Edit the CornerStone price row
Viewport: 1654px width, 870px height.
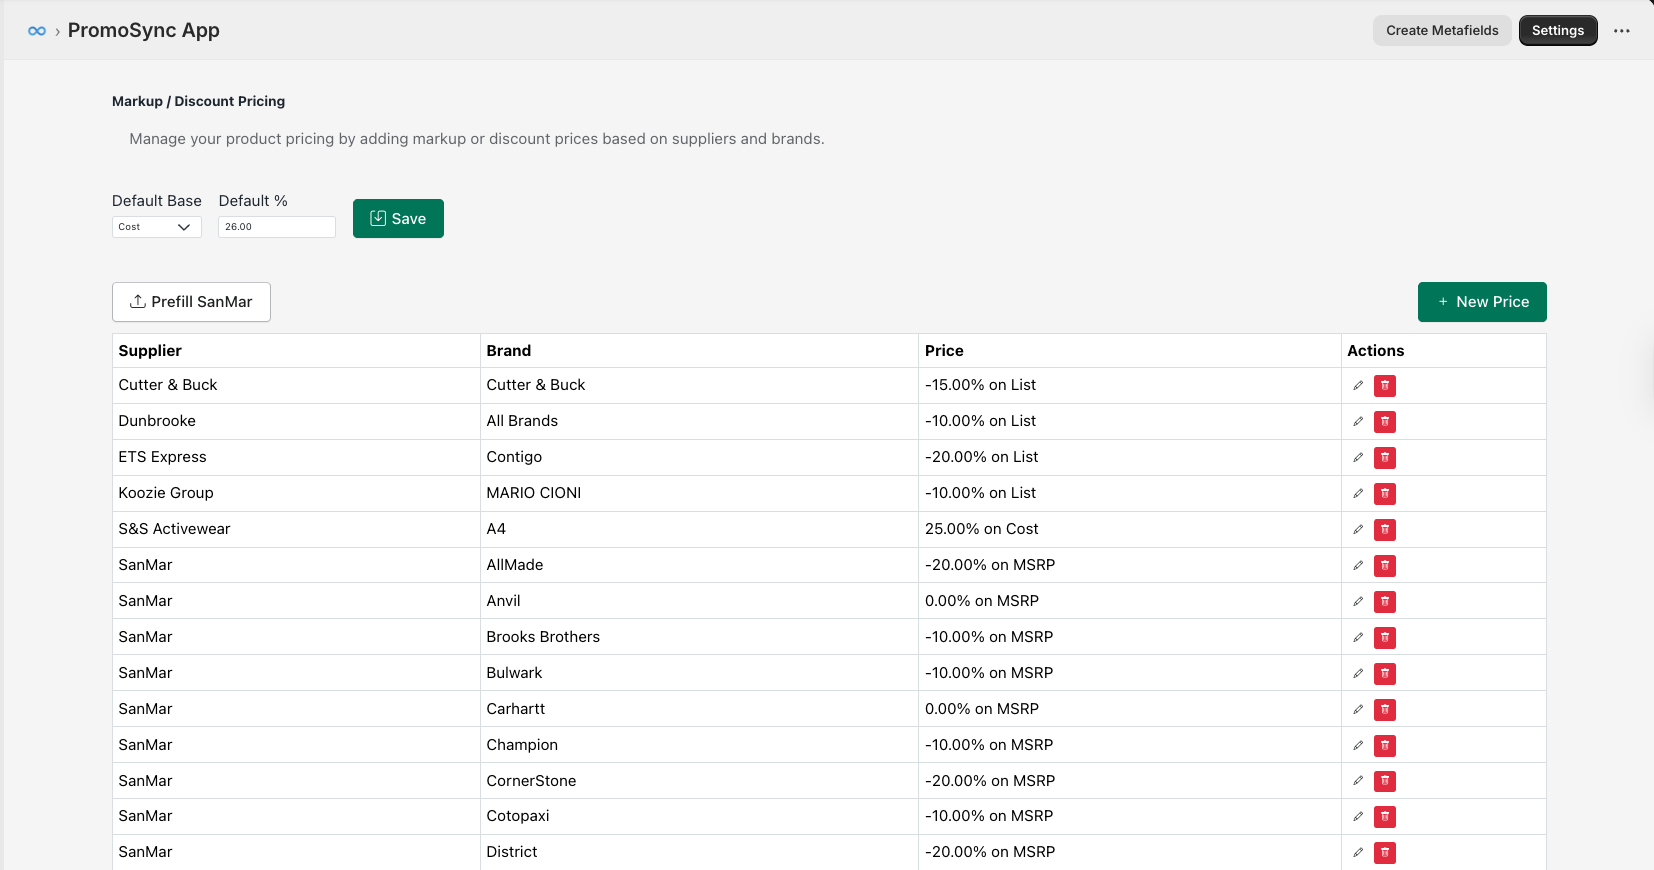(1358, 781)
